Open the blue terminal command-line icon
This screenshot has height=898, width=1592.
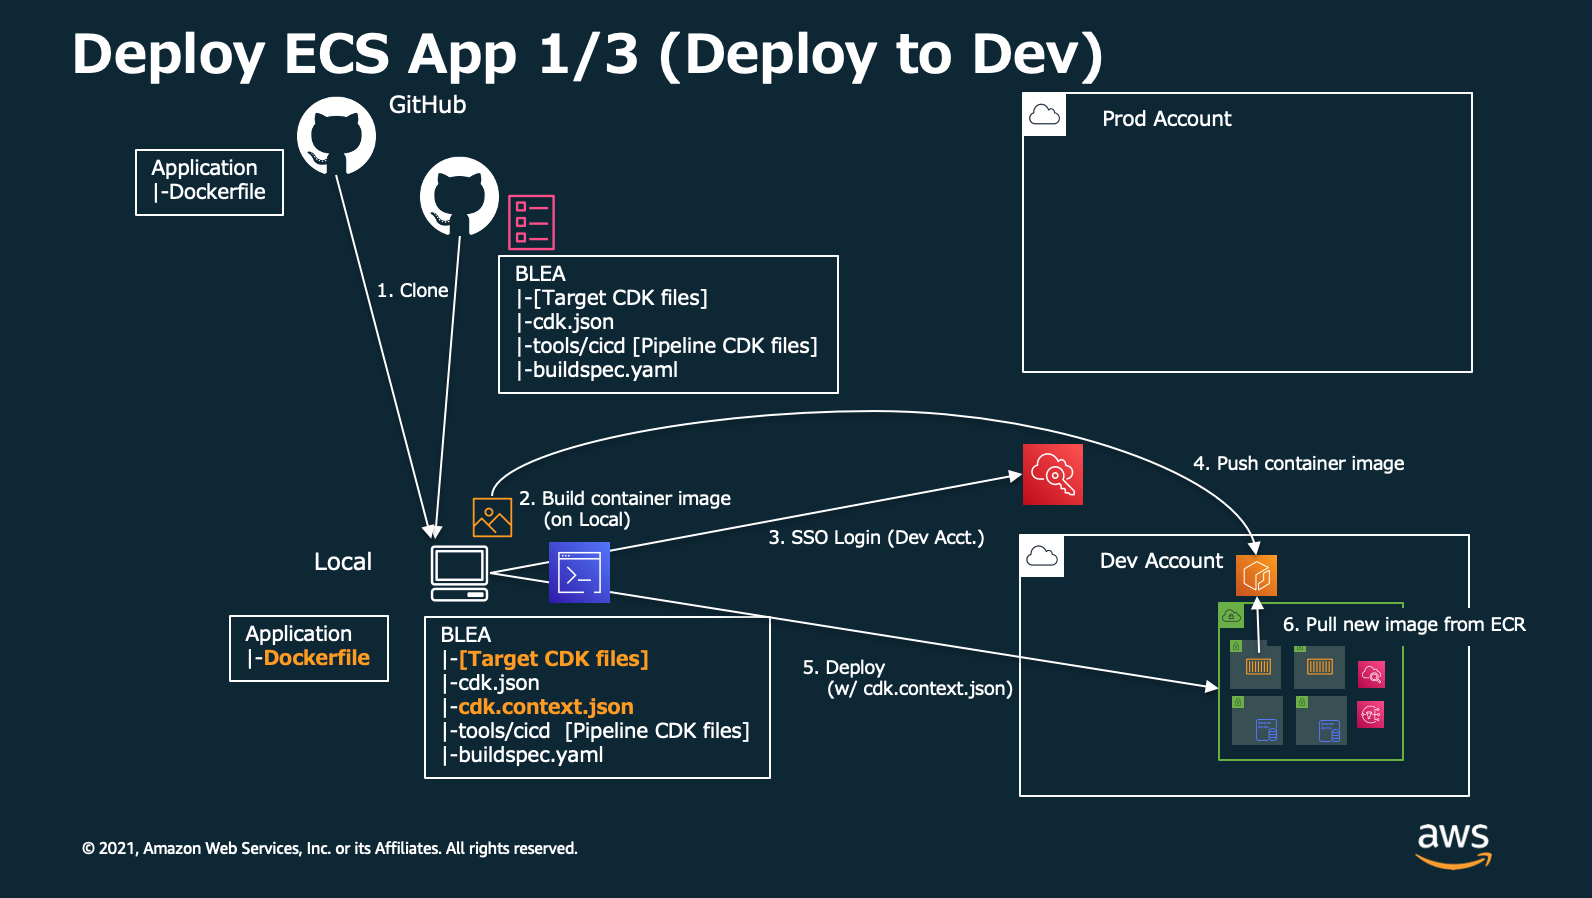tap(579, 572)
